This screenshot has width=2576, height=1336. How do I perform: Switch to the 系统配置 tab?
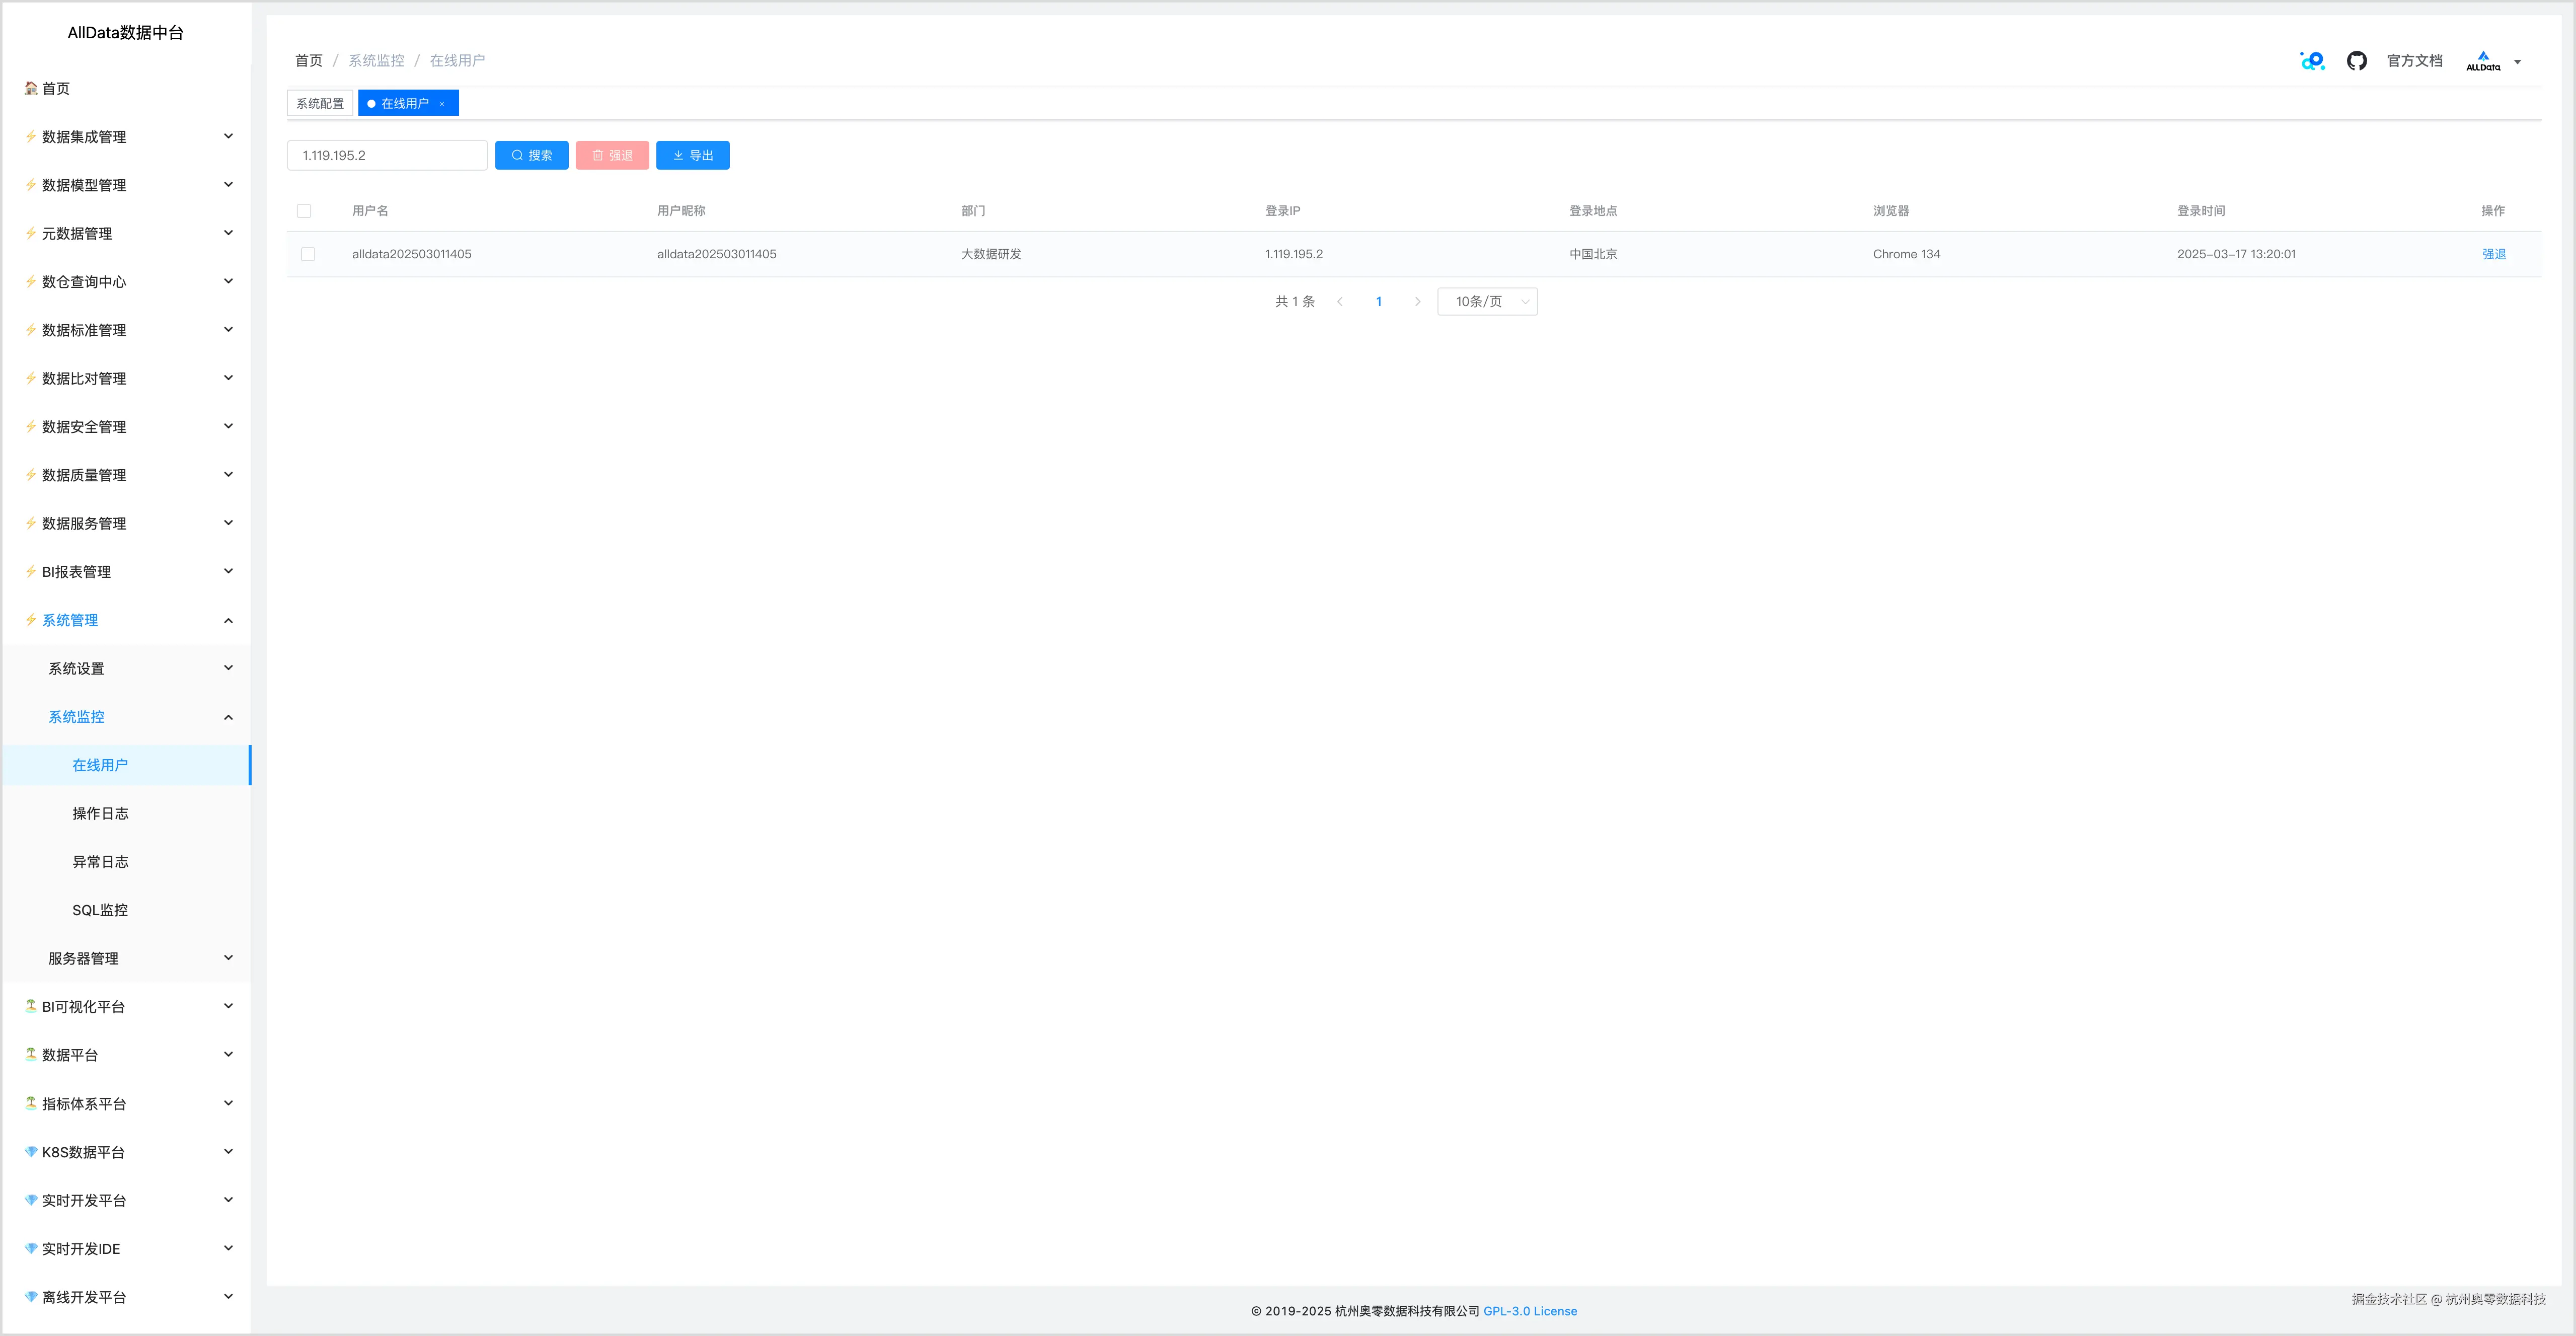pos(320,104)
